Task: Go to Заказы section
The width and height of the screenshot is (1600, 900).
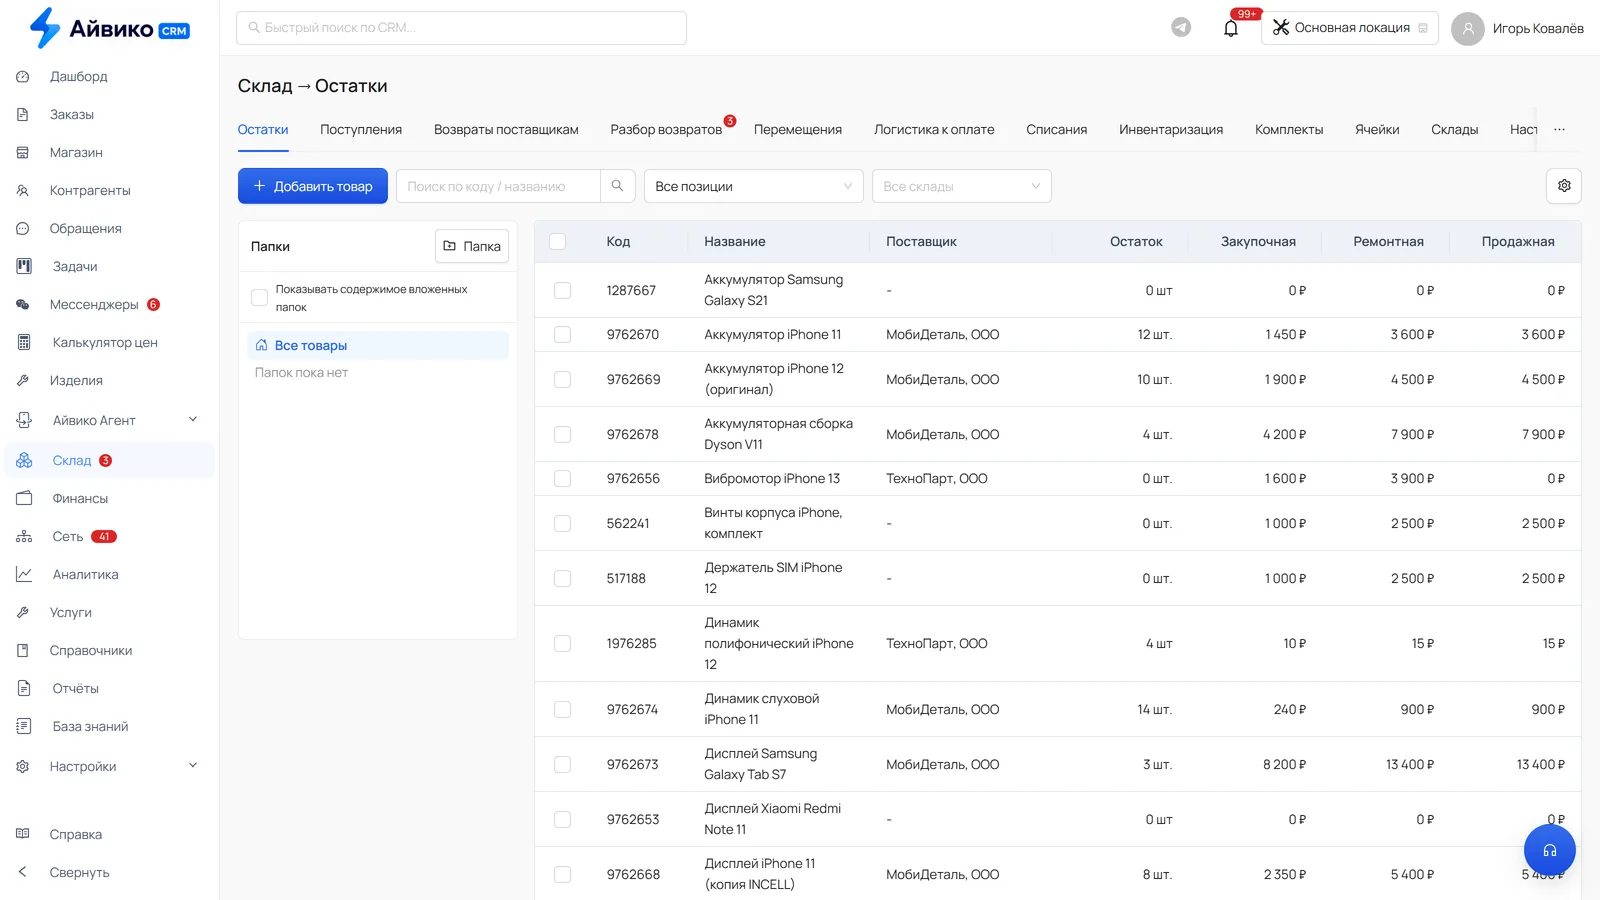Action: [72, 114]
